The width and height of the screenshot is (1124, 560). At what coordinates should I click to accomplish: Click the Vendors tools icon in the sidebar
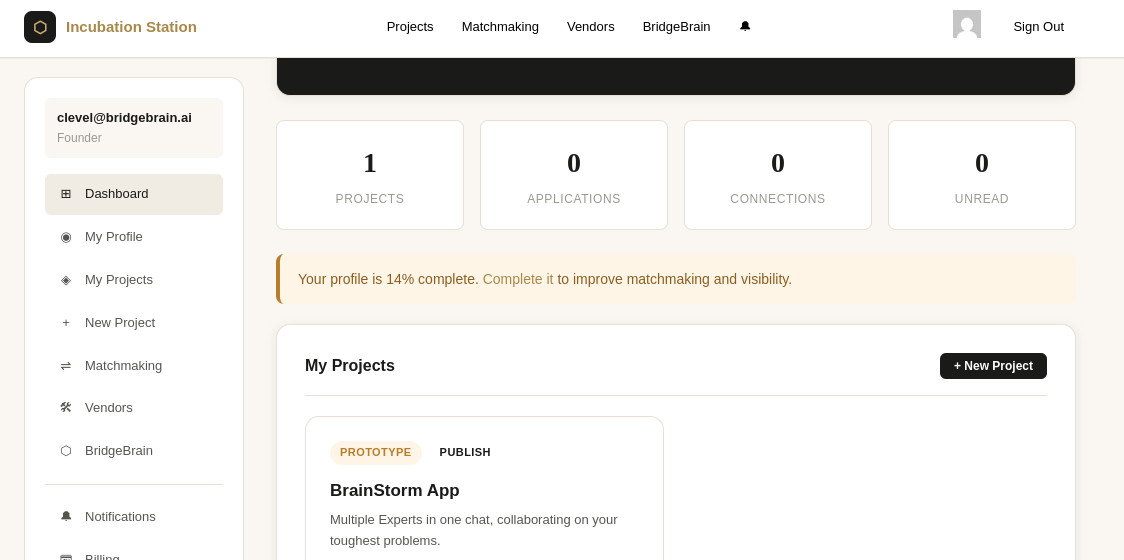tap(66, 408)
